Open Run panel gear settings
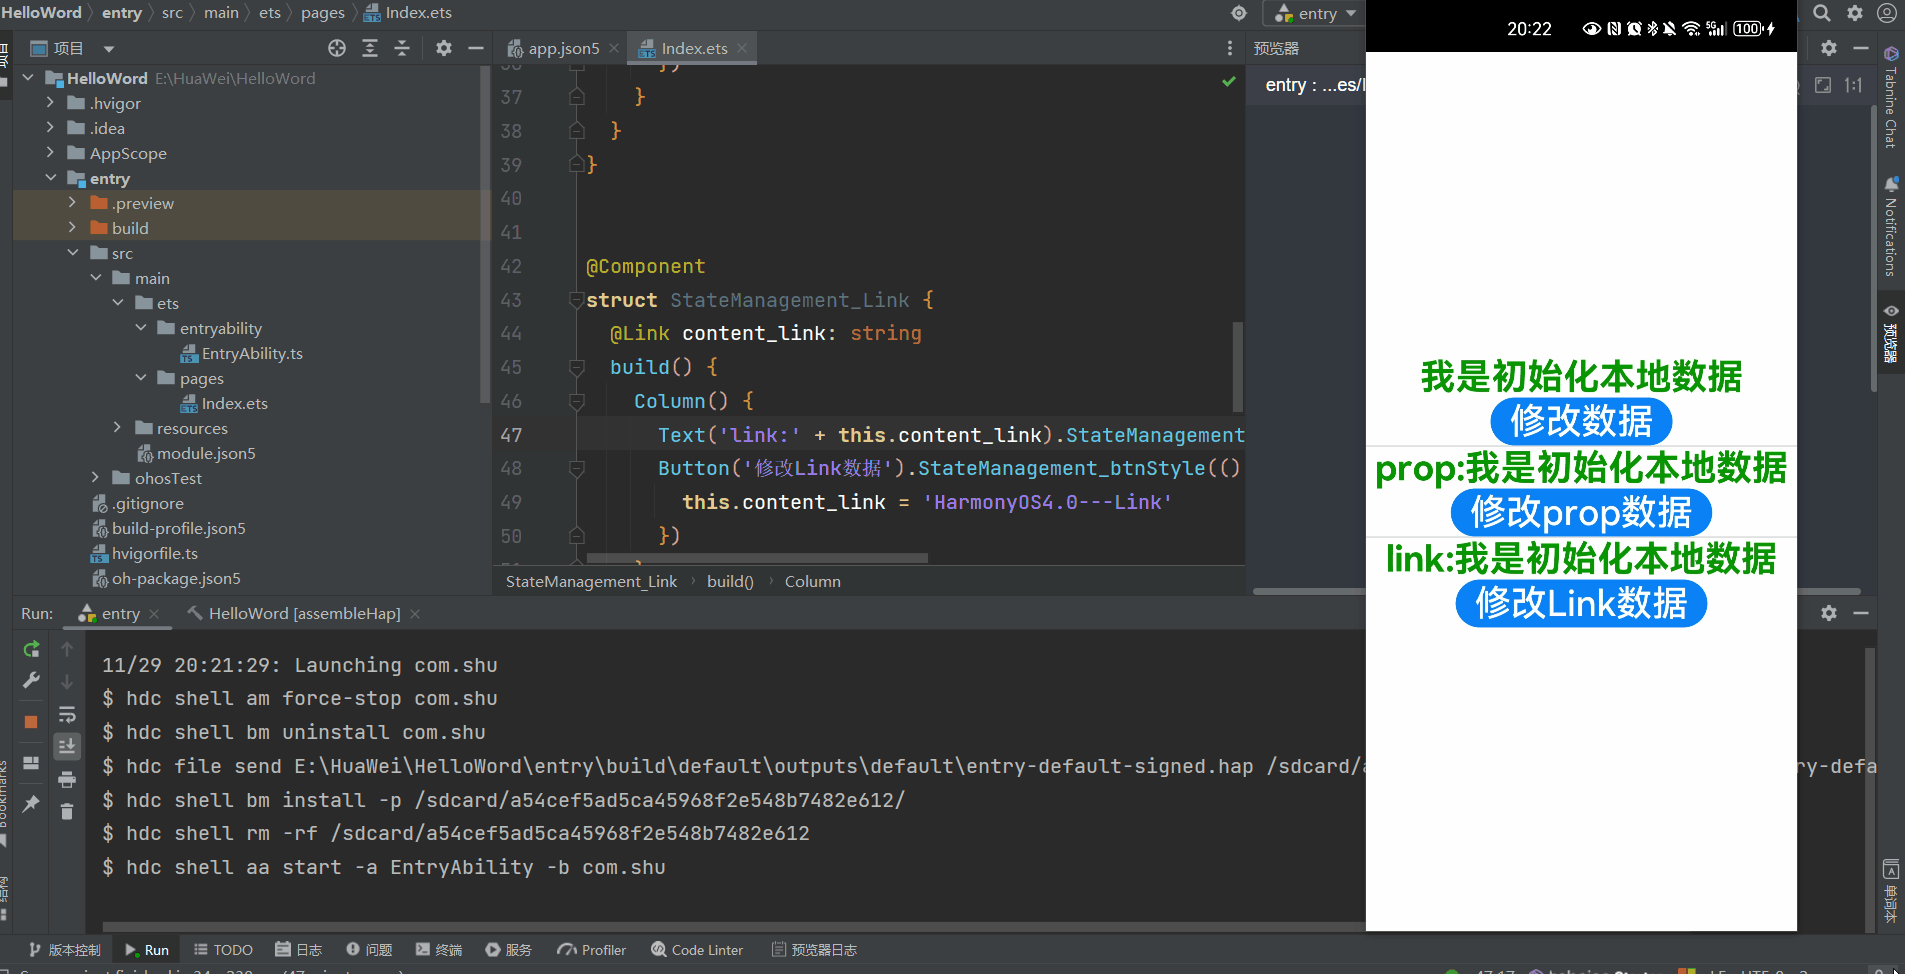 click(x=1829, y=613)
